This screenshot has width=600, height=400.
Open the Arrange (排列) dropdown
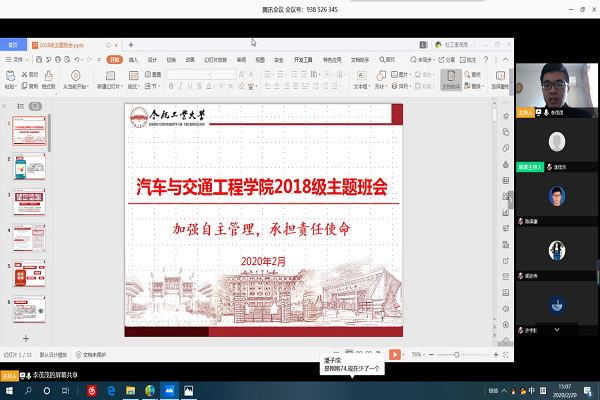point(400,86)
